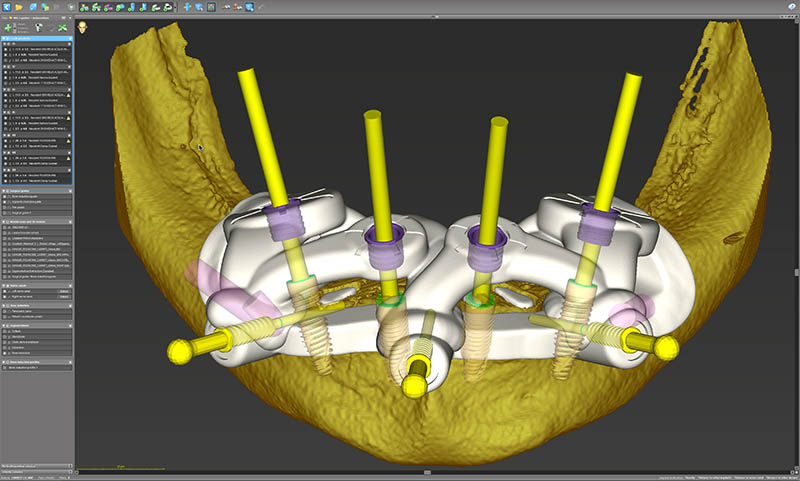
Task: Click the green plus add implant icon
Action: pos(9,27)
